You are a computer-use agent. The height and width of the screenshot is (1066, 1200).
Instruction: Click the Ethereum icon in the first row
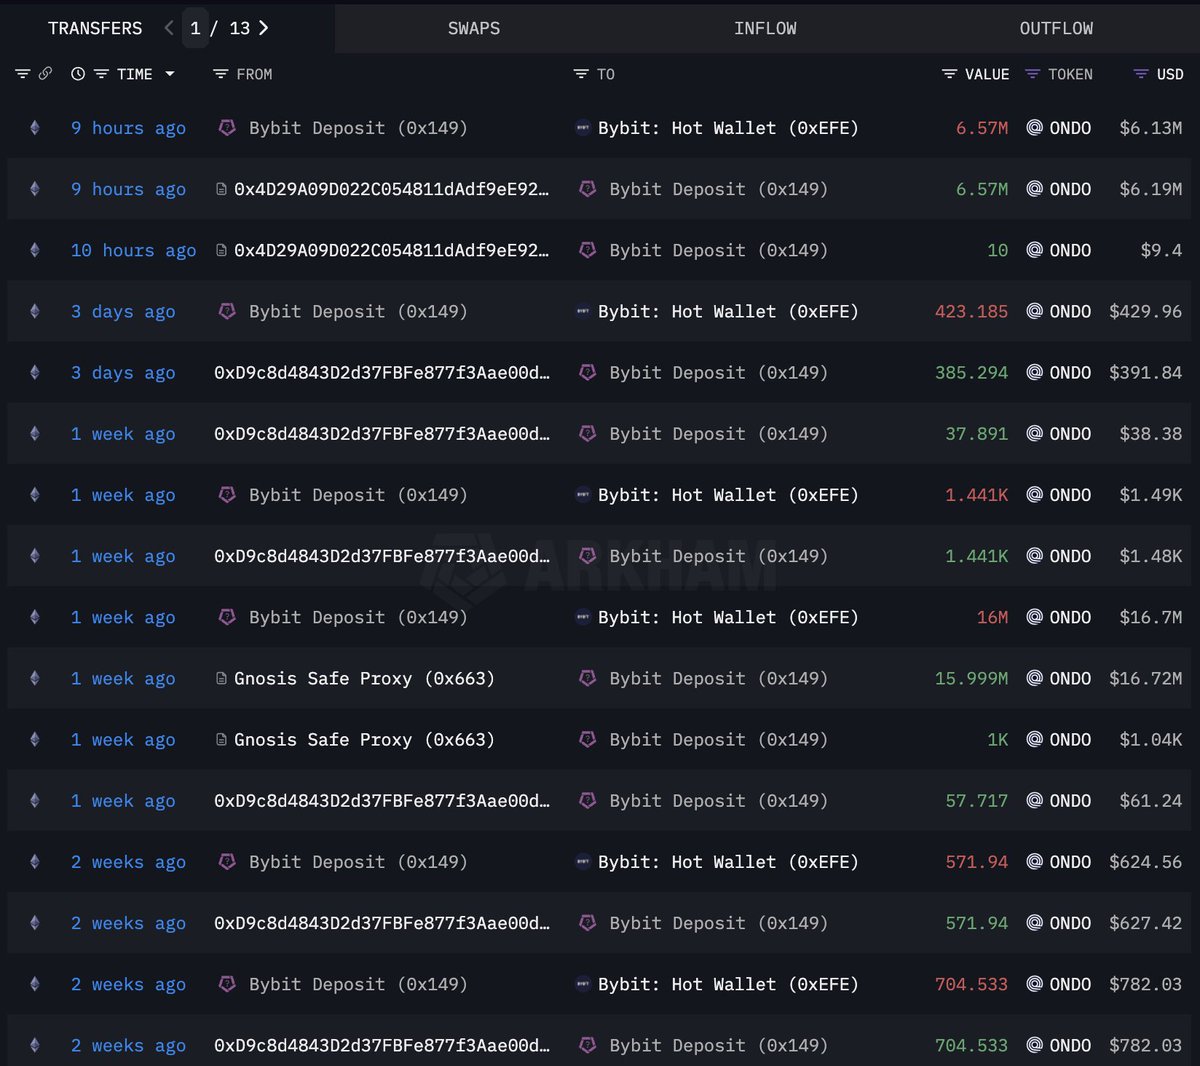(x=35, y=128)
